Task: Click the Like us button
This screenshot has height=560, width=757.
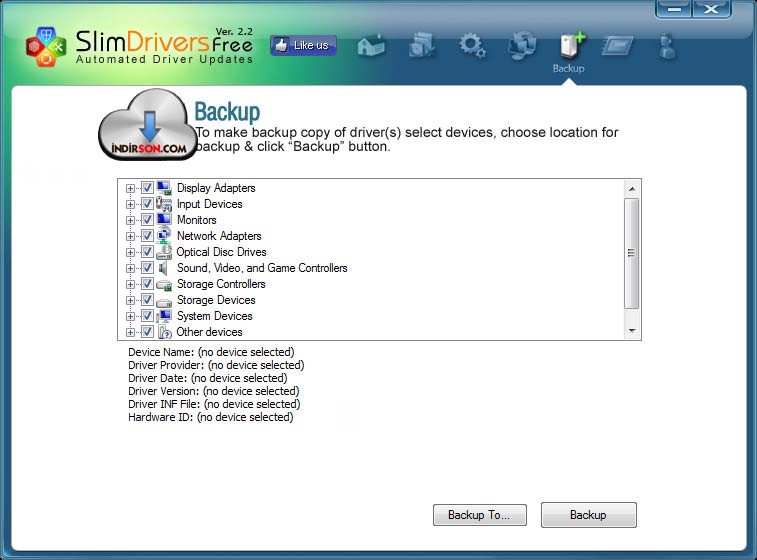Action: click(x=304, y=45)
